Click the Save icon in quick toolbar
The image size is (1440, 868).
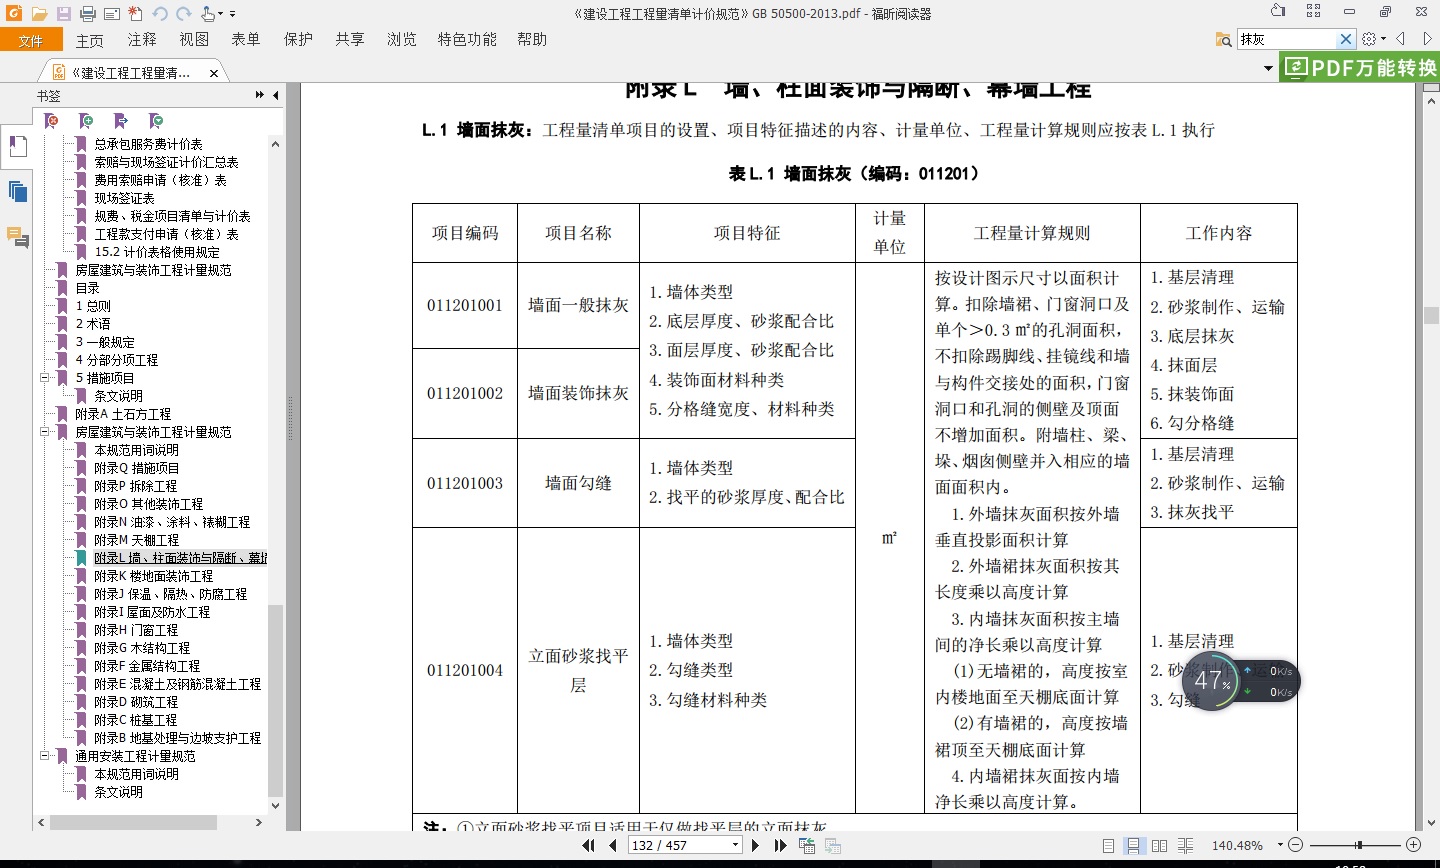(x=63, y=14)
